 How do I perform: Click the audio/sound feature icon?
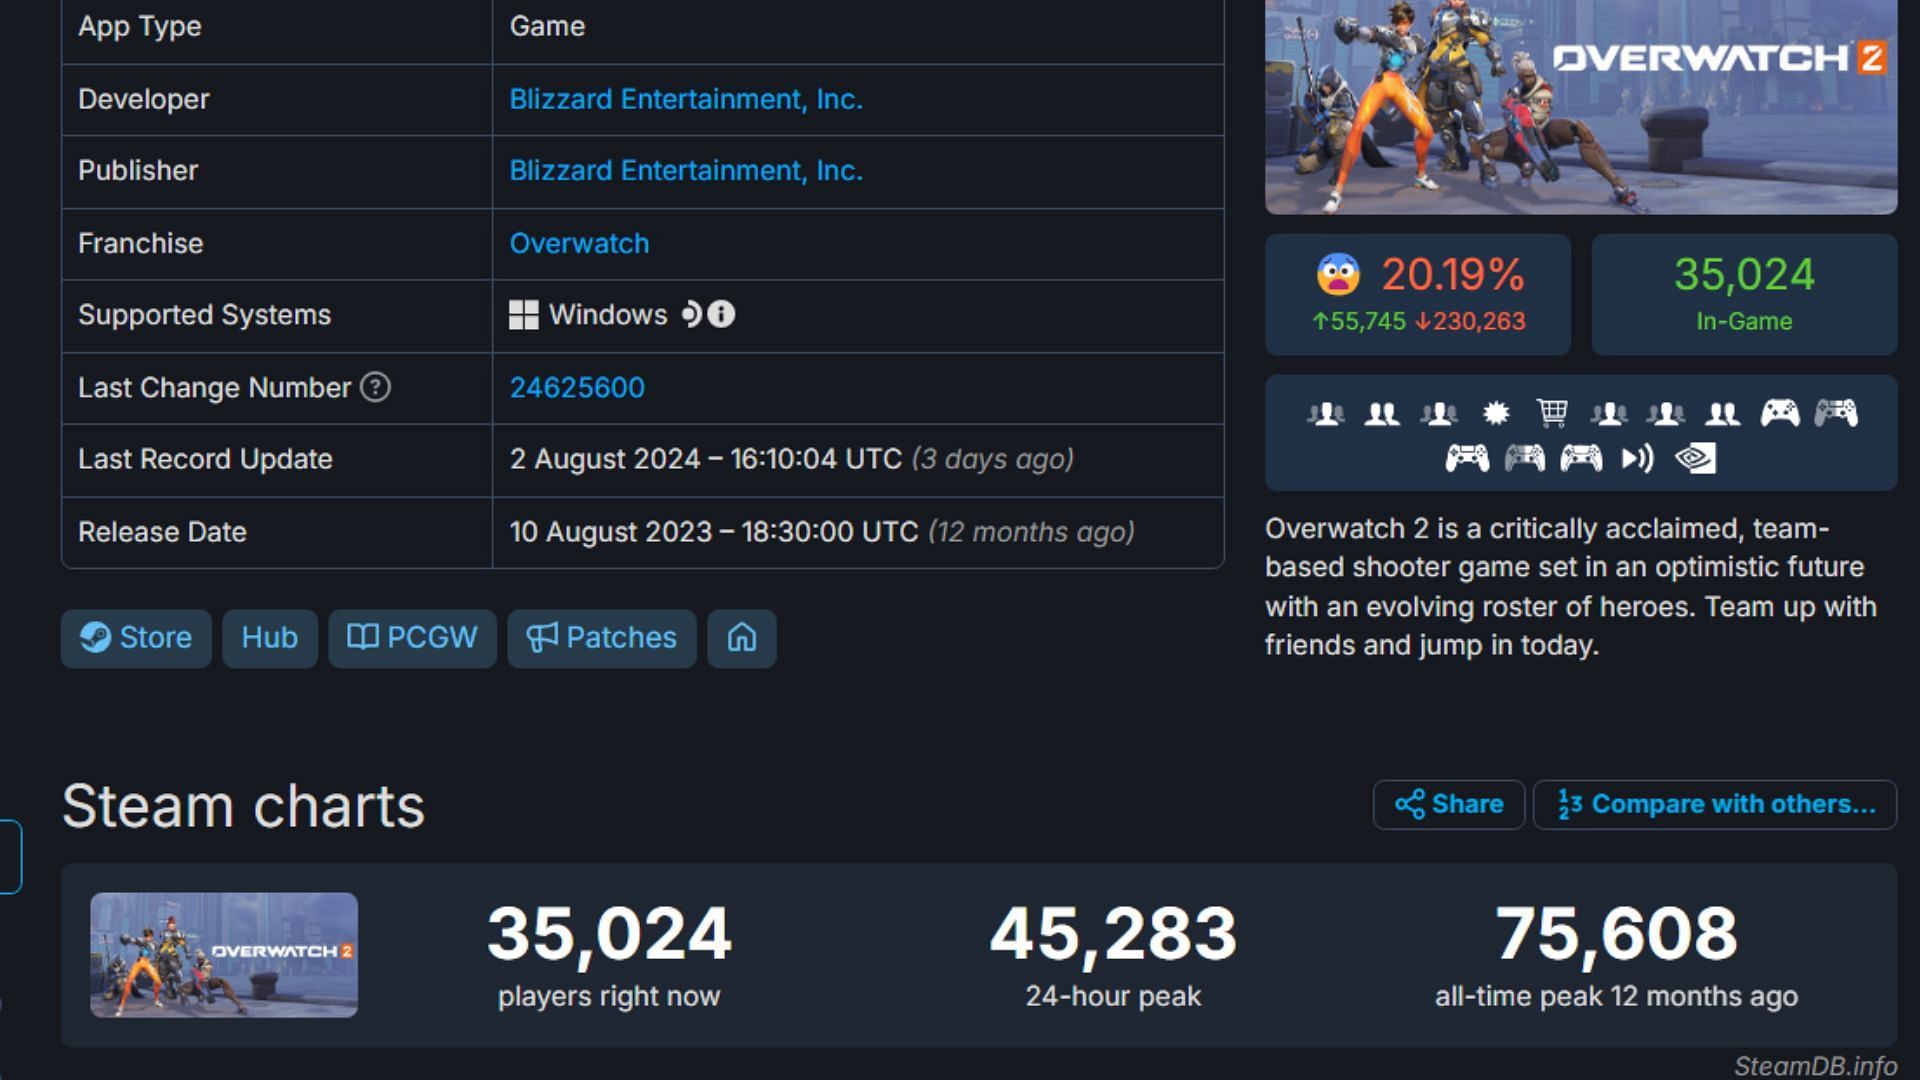click(1639, 458)
